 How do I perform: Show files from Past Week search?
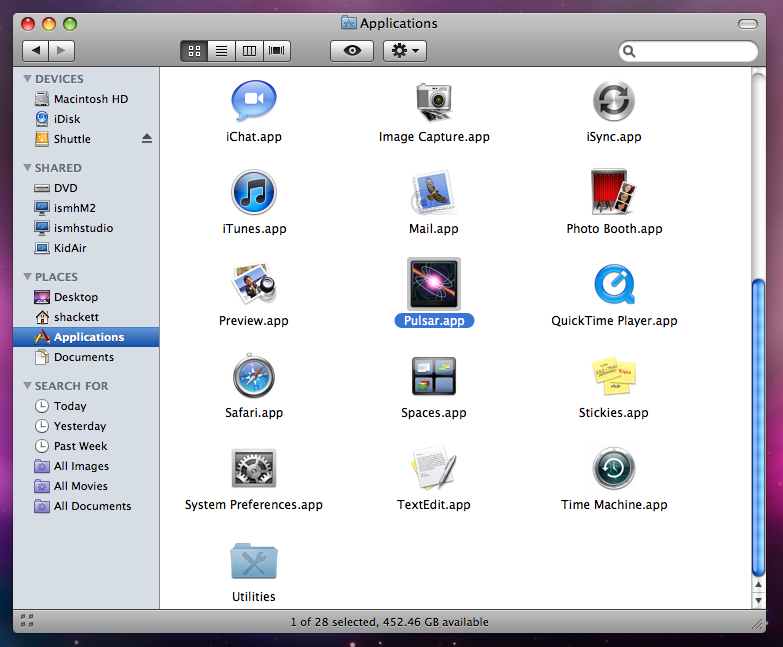(x=86, y=446)
